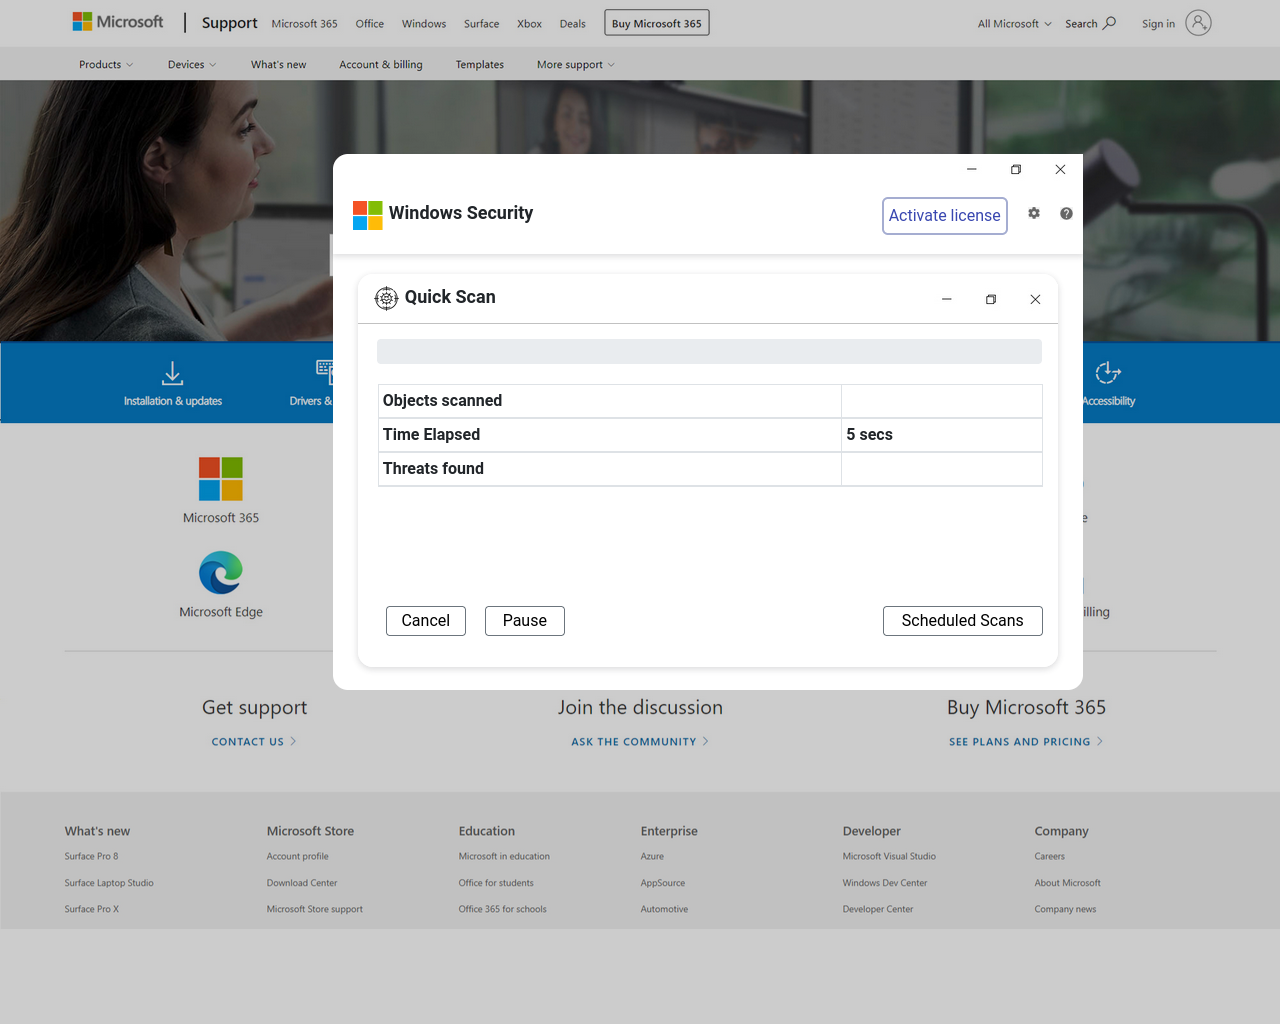The width and height of the screenshot is (1280, 1024).
Task: Close the Windows Security window
Action: click(1060, 169)
